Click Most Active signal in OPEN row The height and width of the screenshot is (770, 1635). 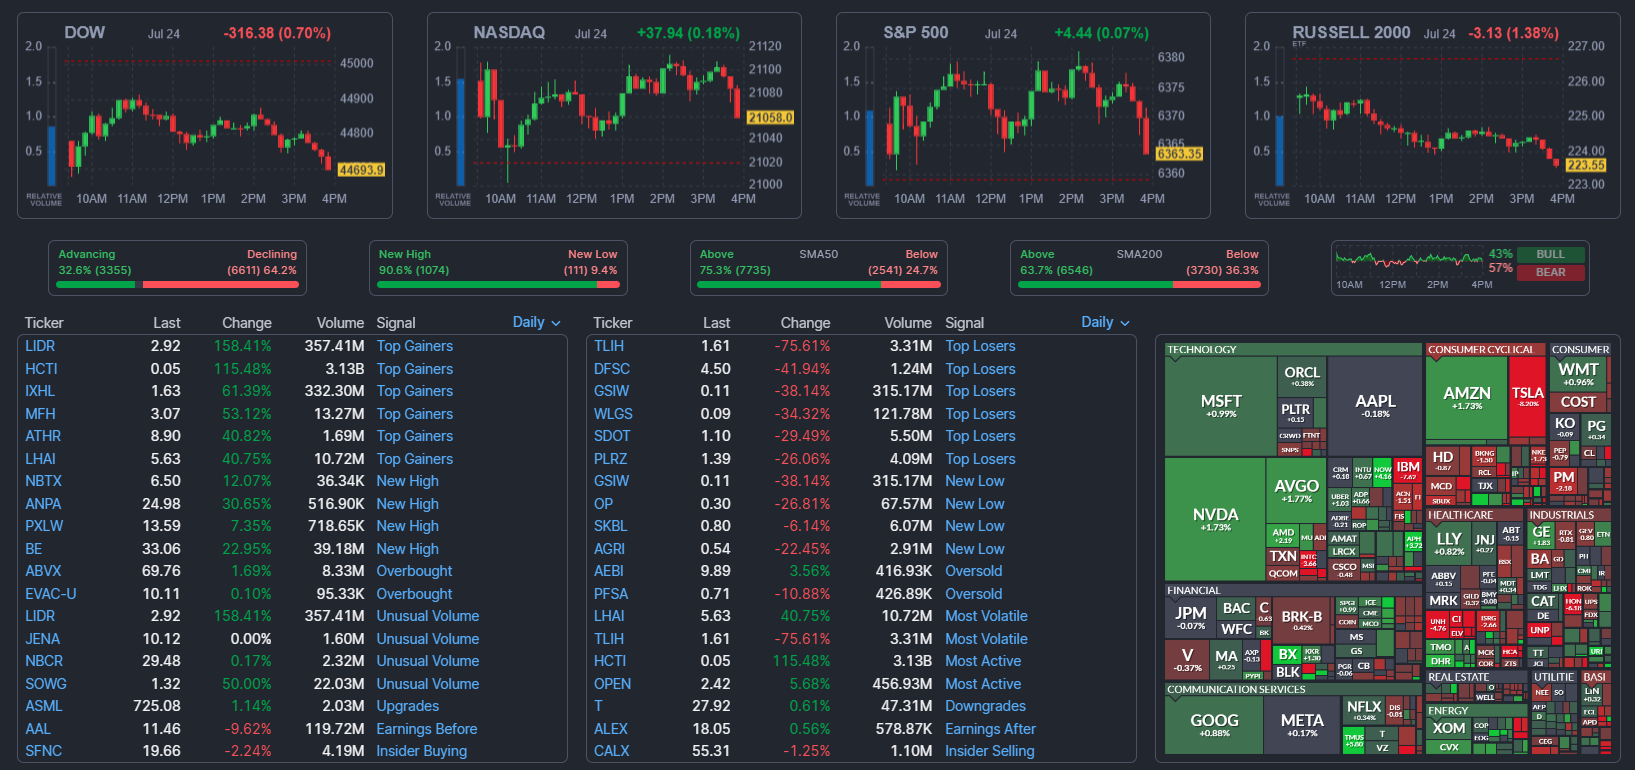pyautogui.click(x=983, y=684)
